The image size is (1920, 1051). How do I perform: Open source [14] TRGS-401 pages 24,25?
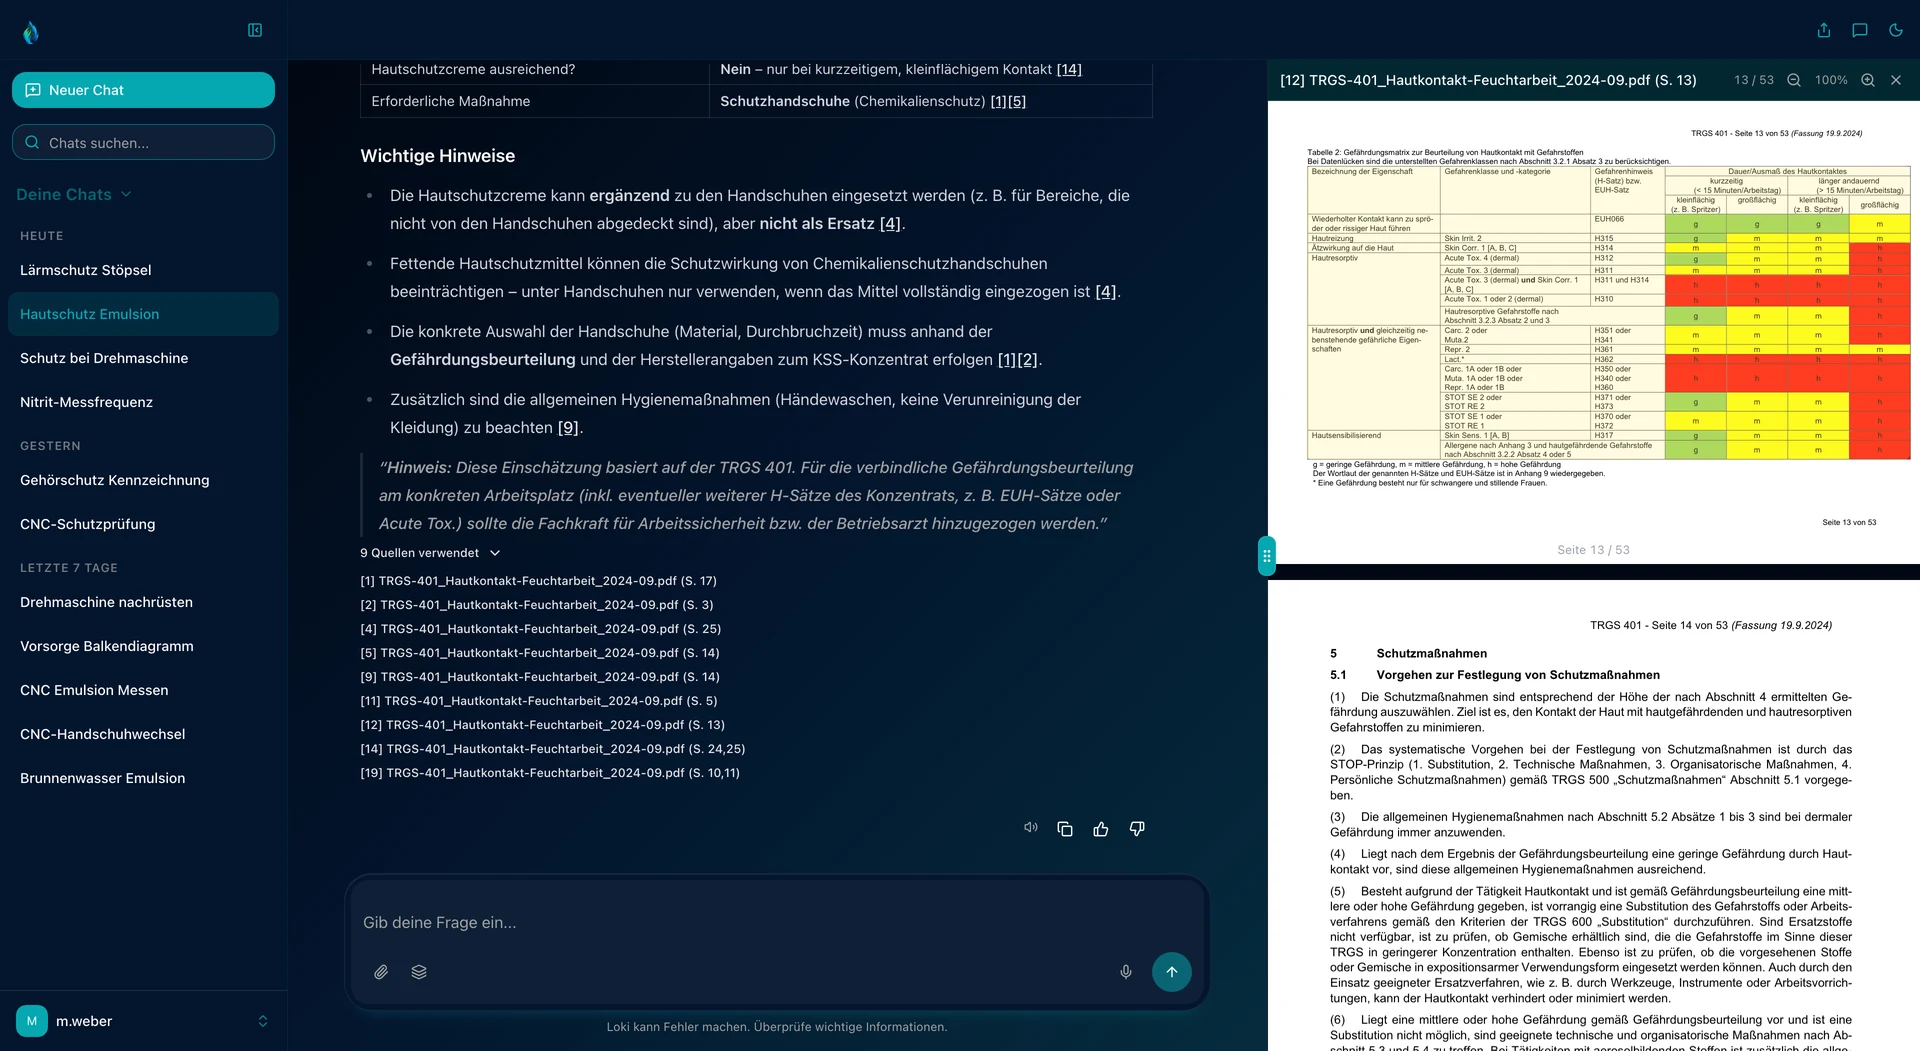click(552, 749)
